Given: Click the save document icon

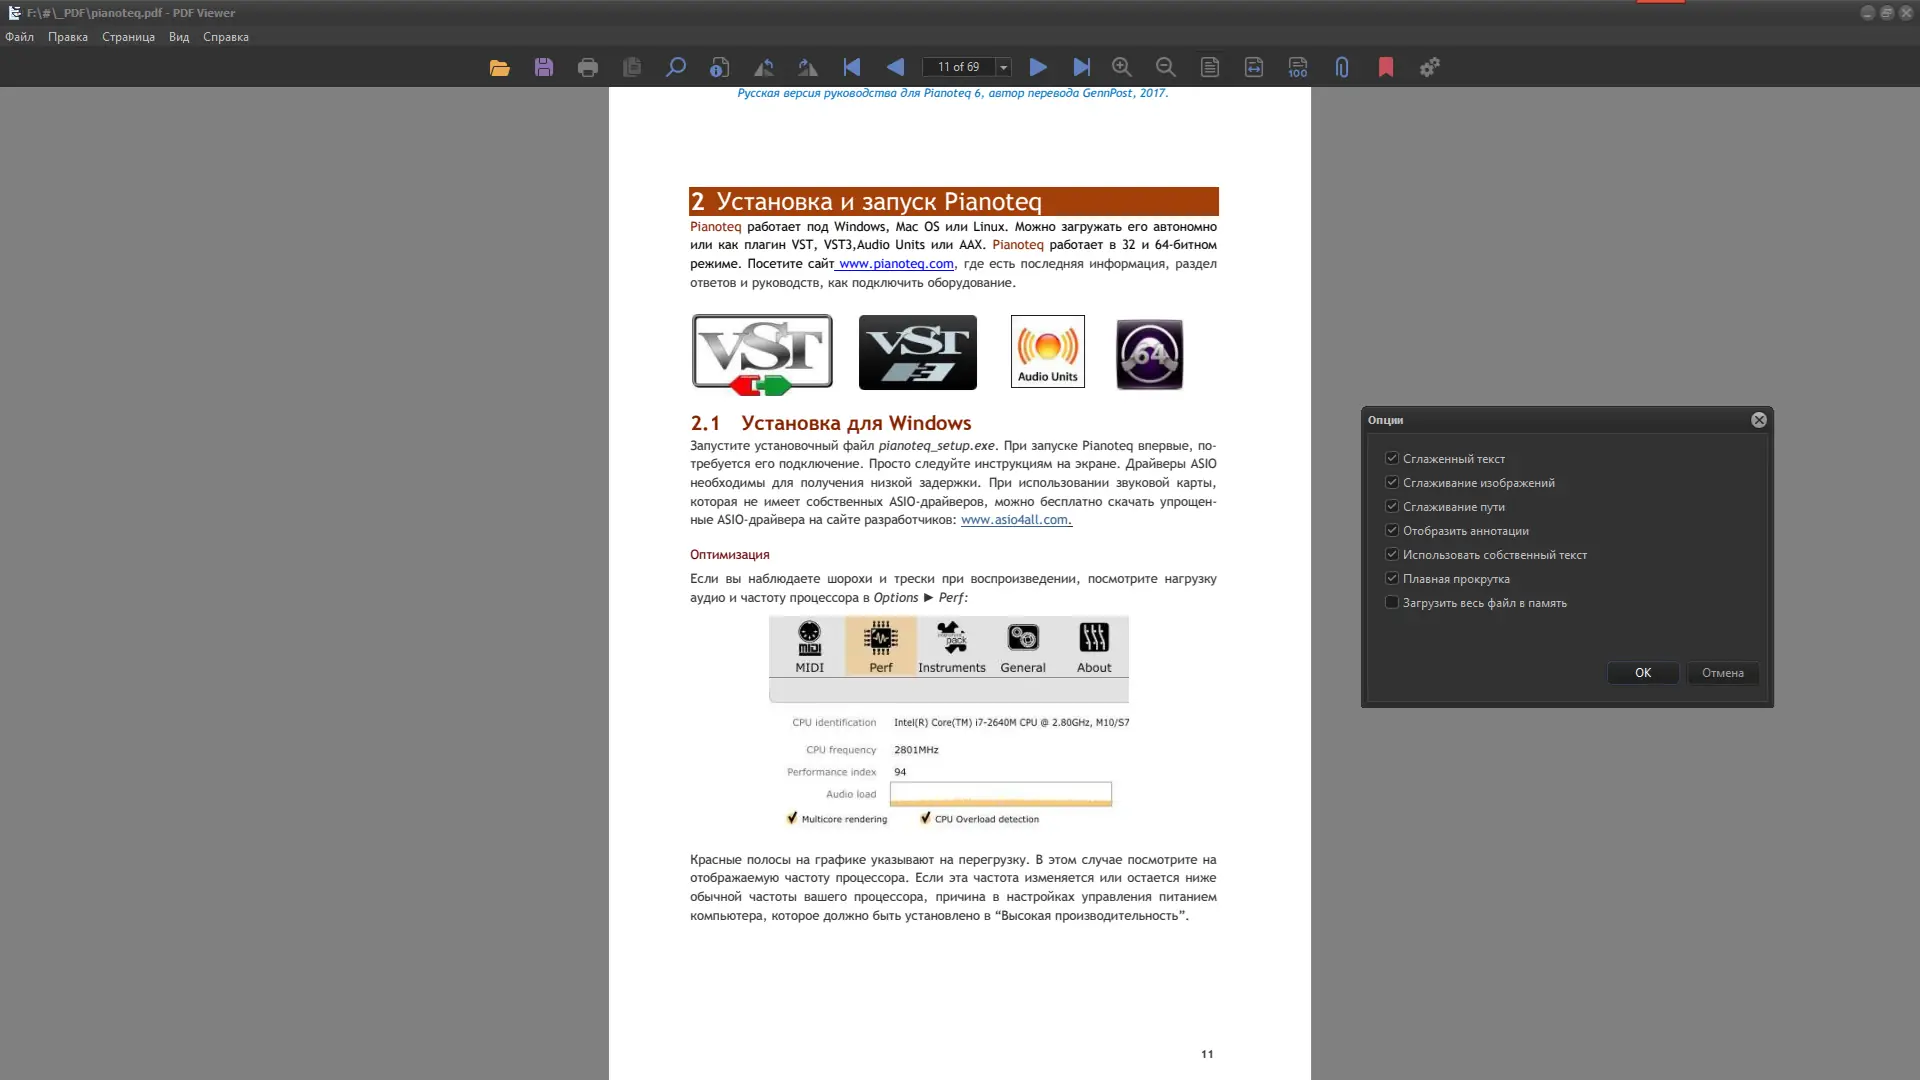Looking at the screenshot, I should click(x=544, y=67).
